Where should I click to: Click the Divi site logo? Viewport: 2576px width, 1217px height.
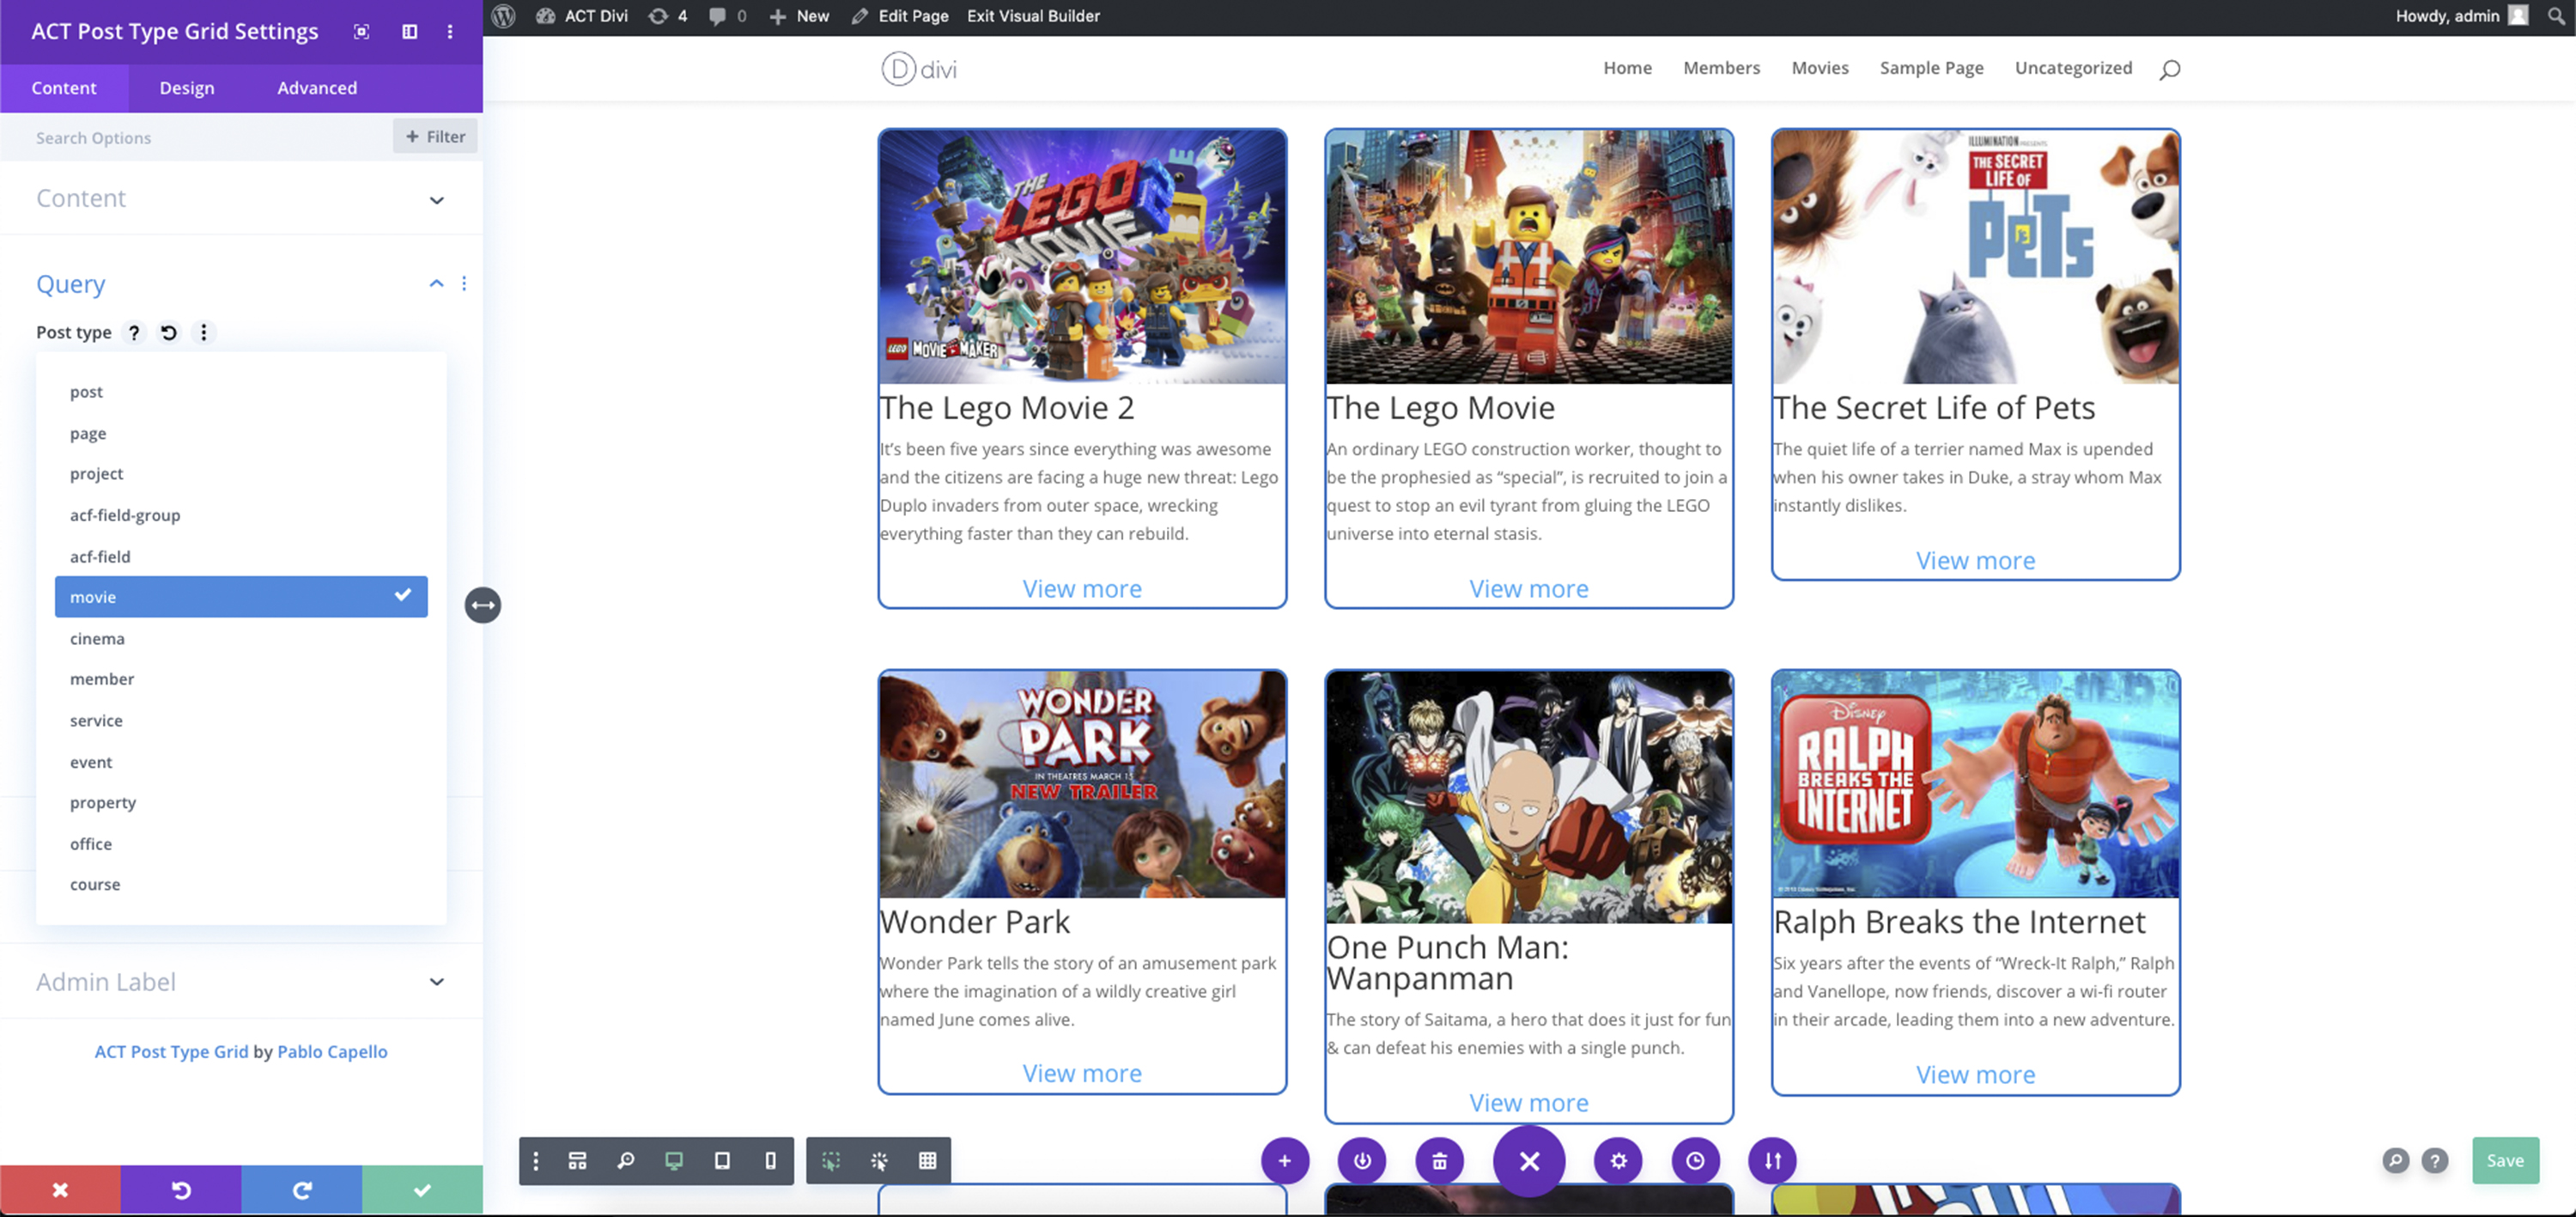(919, 69)
